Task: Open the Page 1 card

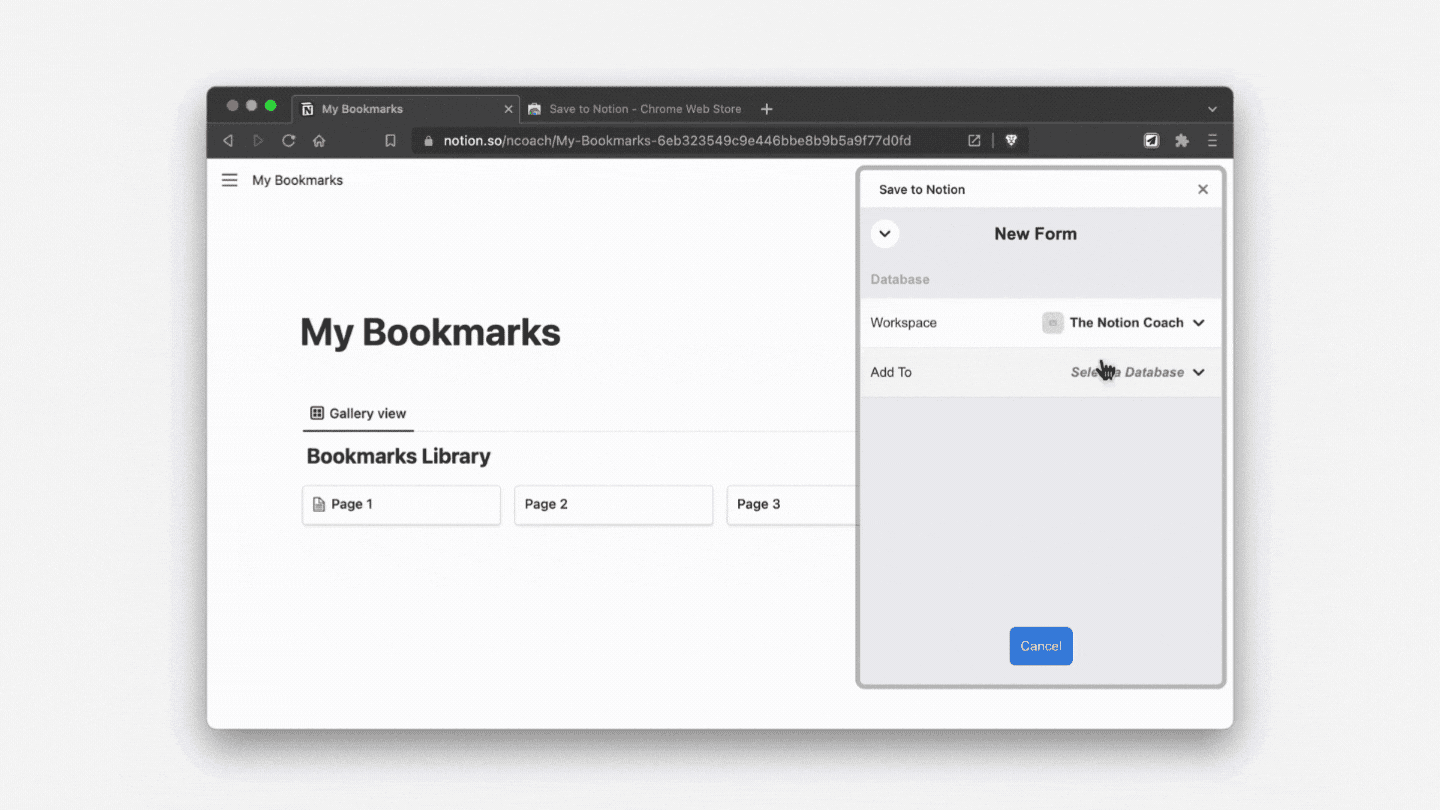Action: 401,505
